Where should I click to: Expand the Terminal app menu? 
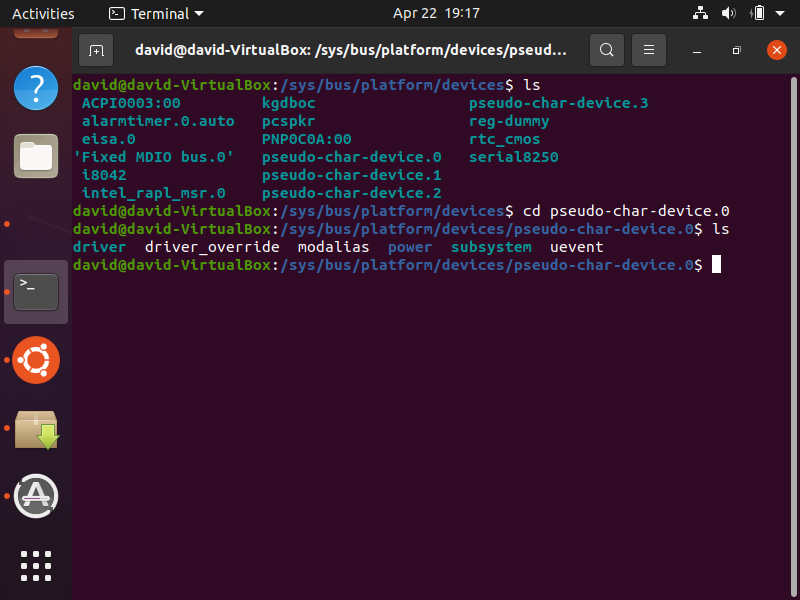click(x=156, y=13)
